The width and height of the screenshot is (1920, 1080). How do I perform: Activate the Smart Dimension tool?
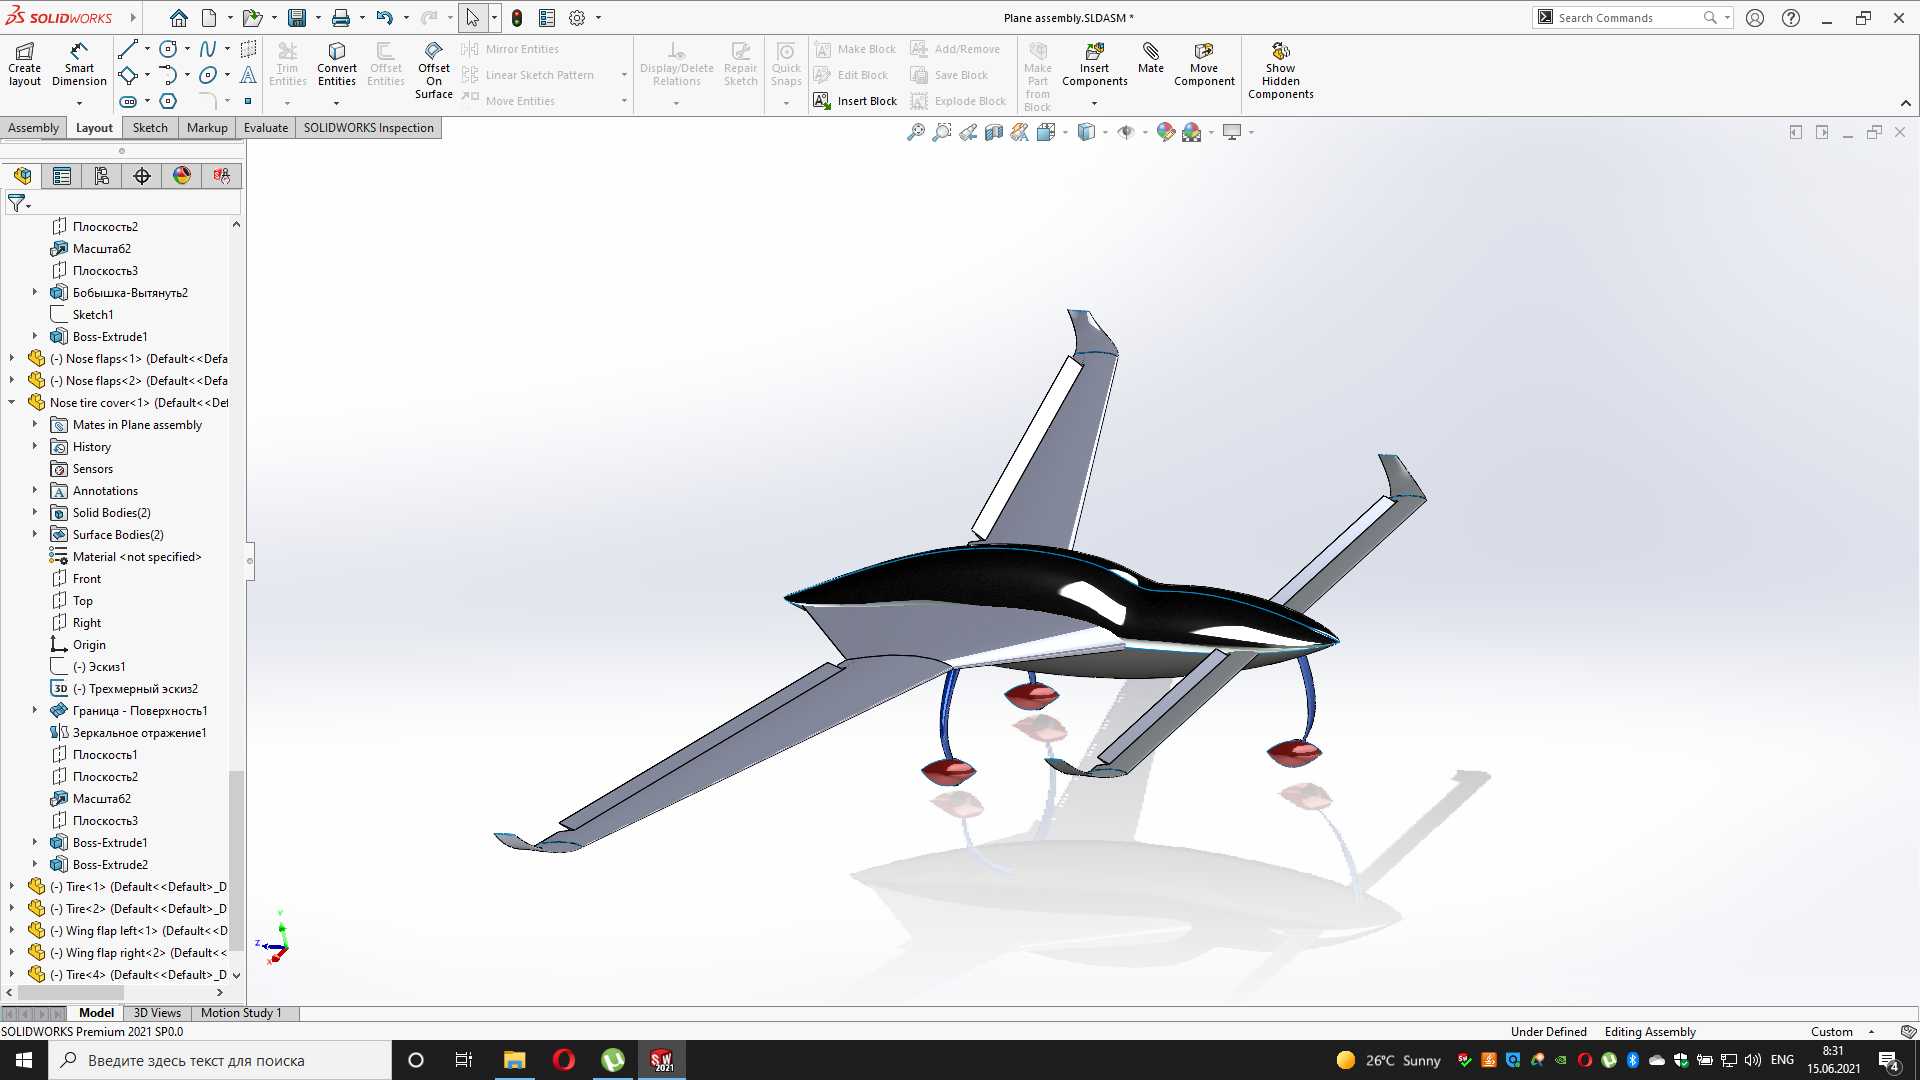tap(79, 64)
